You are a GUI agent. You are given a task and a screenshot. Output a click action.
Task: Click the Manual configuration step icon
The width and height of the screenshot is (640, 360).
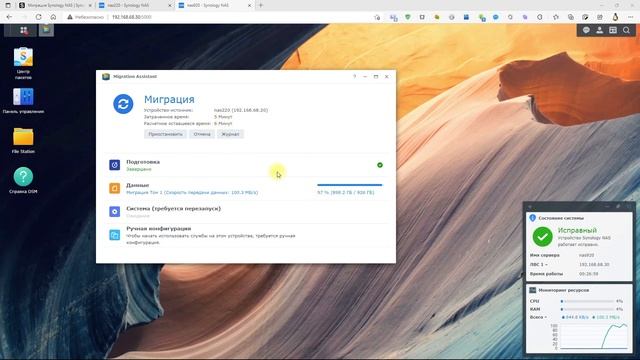tap(115, 235)
